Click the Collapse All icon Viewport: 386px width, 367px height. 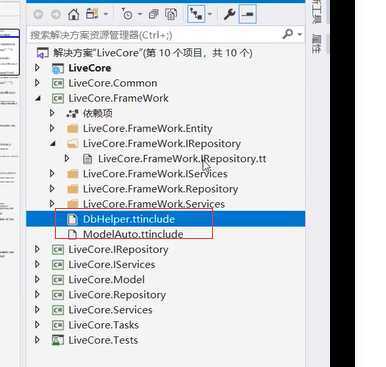pyautogui.click(x=154, y=14)
